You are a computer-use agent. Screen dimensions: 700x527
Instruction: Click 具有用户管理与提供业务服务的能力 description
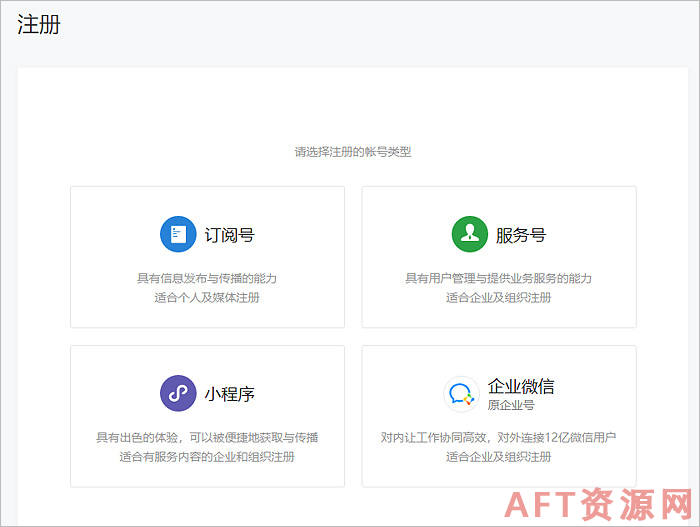click(x=498, y=278)
